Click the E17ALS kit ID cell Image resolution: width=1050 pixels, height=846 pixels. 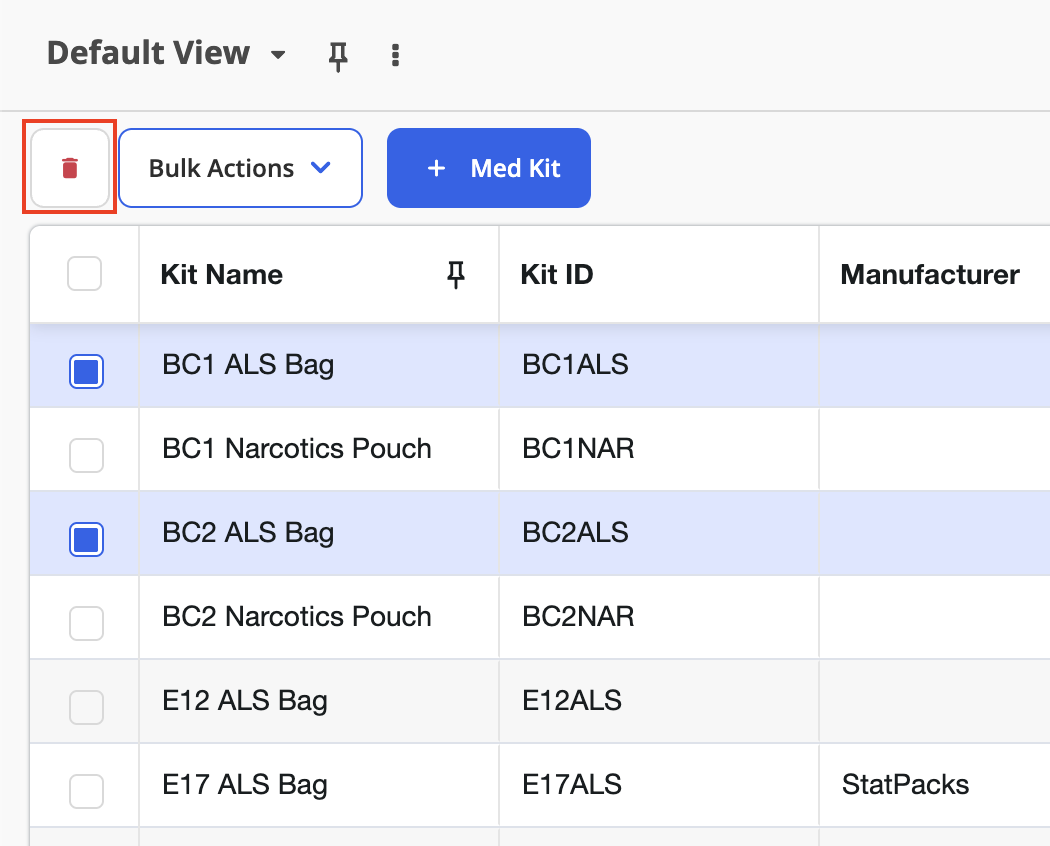pos(659,785)
